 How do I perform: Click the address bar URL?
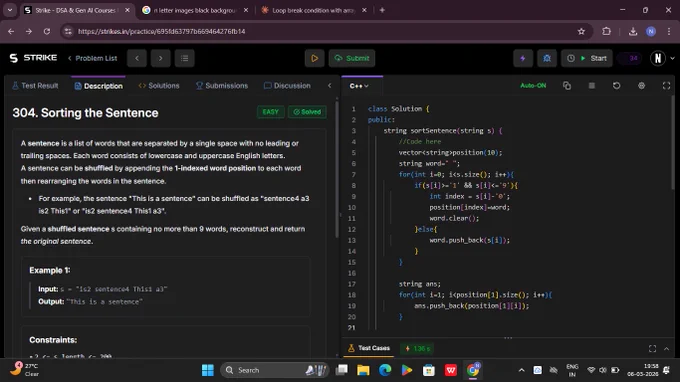(161, 31)
